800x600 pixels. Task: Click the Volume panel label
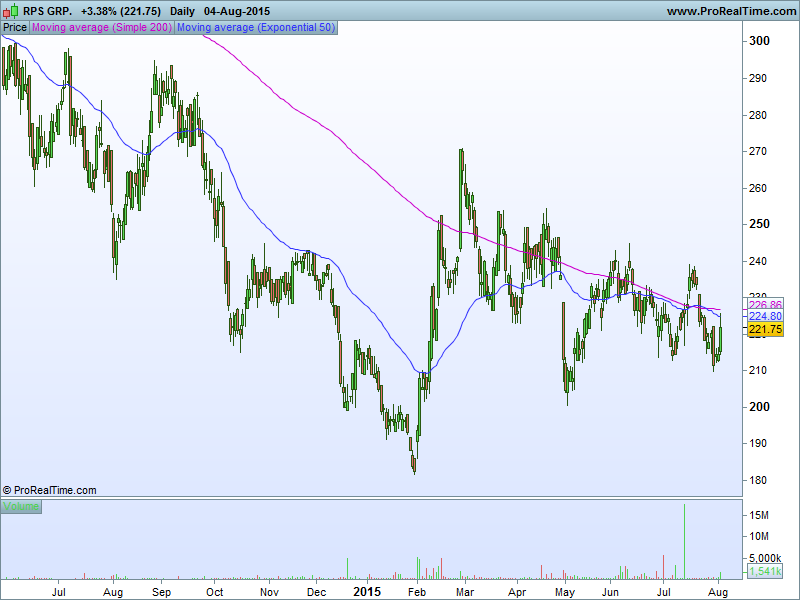click(21, 507)
